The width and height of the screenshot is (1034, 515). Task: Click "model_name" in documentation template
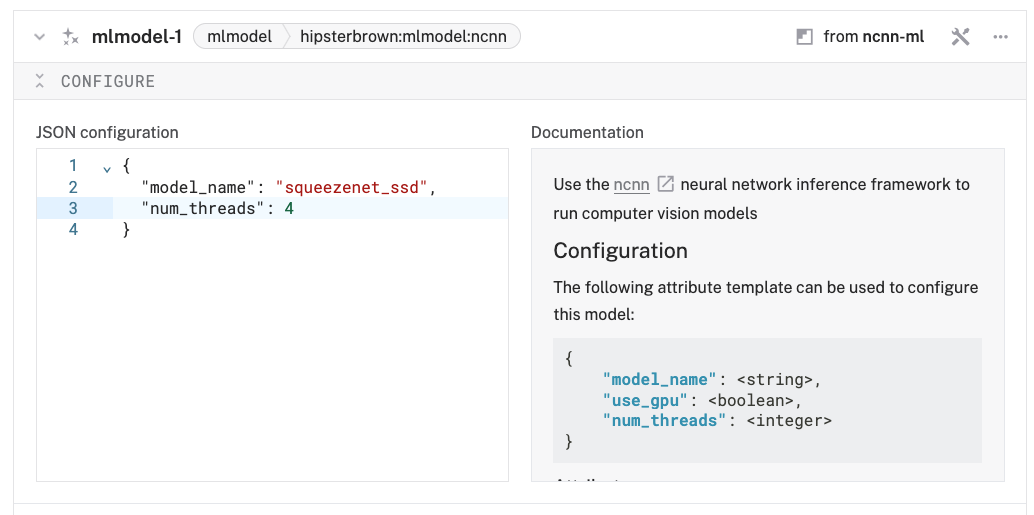[659, 379]
